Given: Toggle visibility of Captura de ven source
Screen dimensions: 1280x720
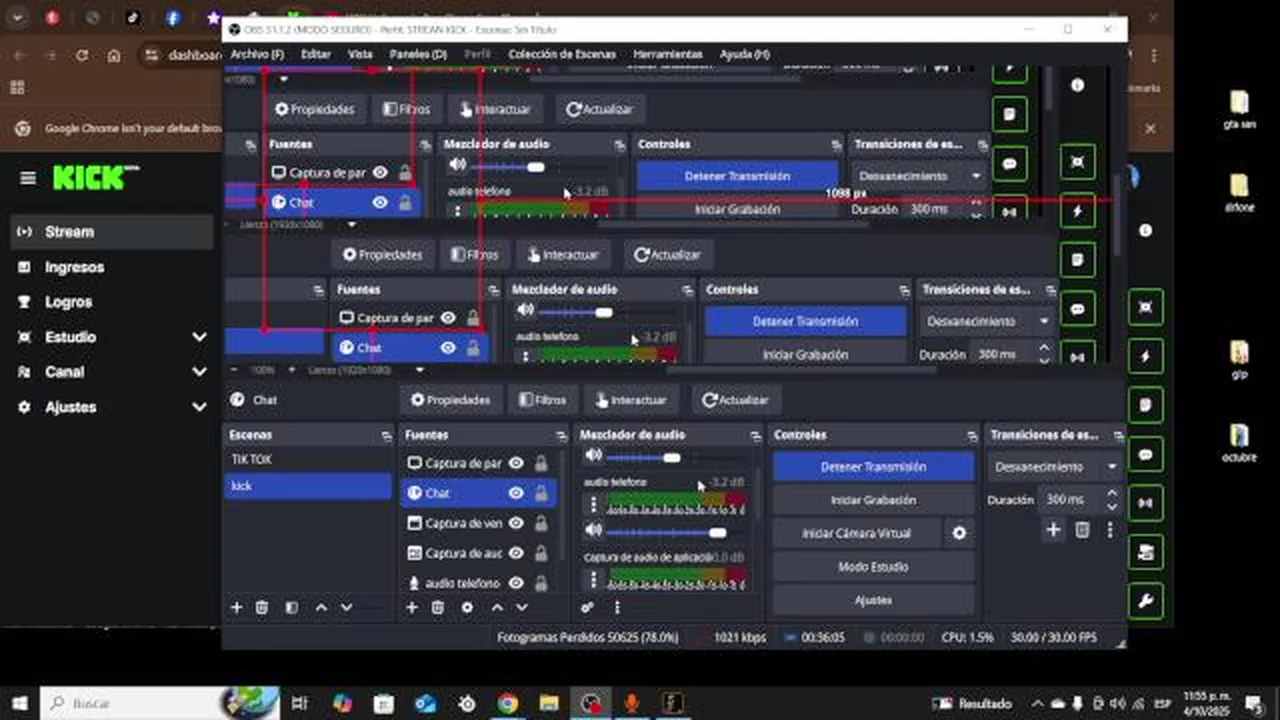Looking at the screenshot, I should click(516, 523).
